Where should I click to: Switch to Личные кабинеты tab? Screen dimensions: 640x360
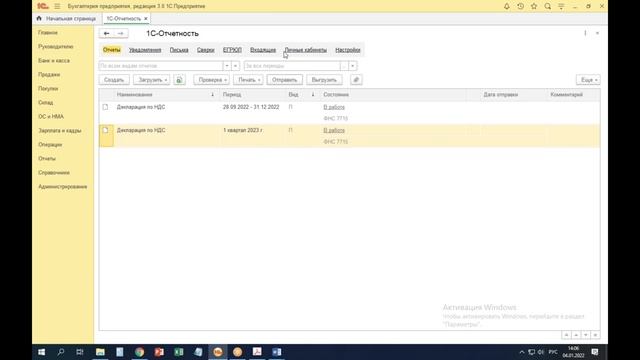(x=306, y=50)
